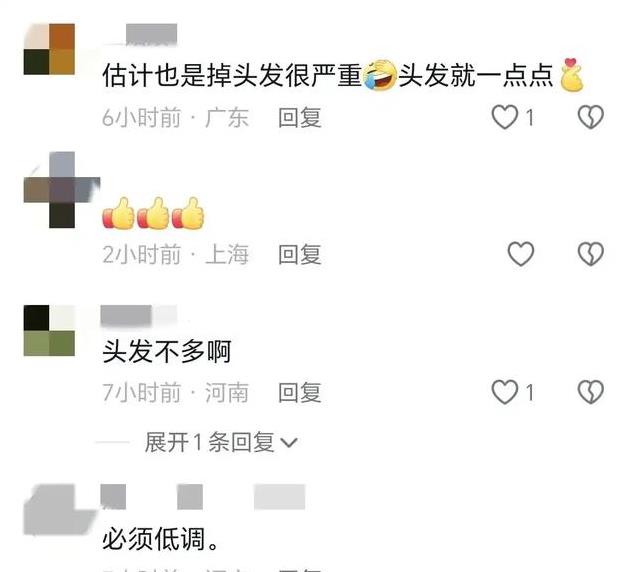Viewport: 636px width, 572px height.
Task: Like the Guangdong comment with the heart icon
Action: [x=505, y=117]
